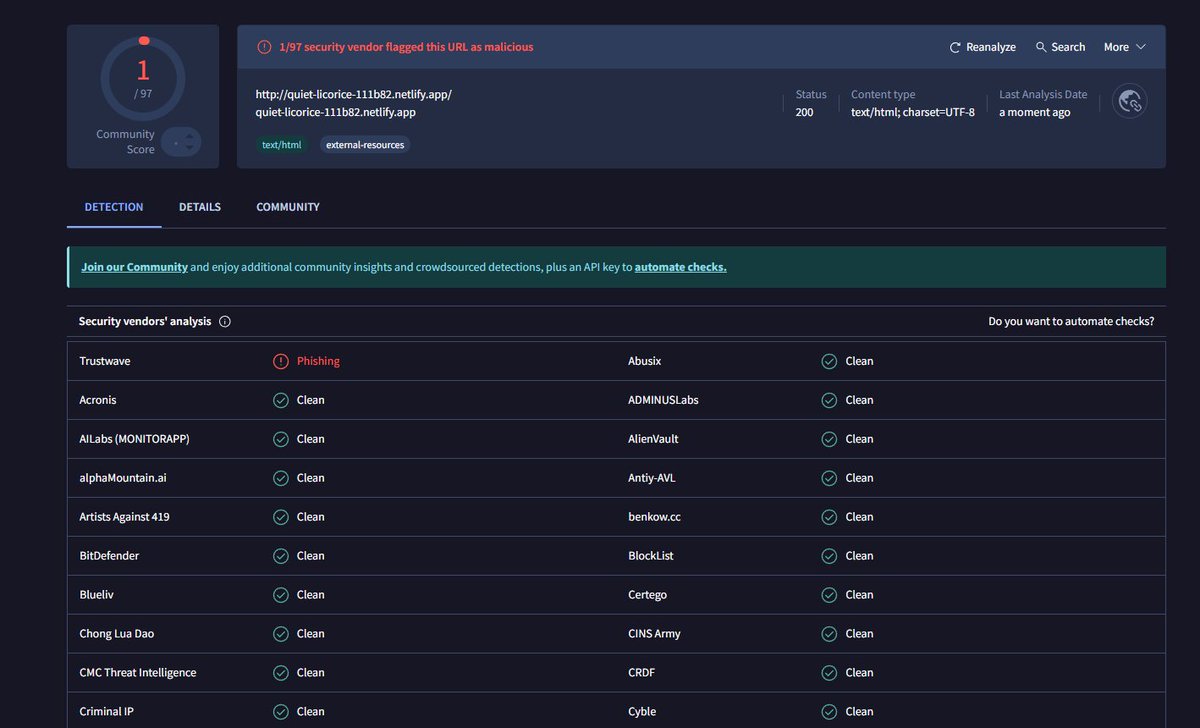The width and height of the screenshot is (1200, 728).
Task: Click the Clean checkmark icon for Cyble
Action: click(x=829, y=712)
